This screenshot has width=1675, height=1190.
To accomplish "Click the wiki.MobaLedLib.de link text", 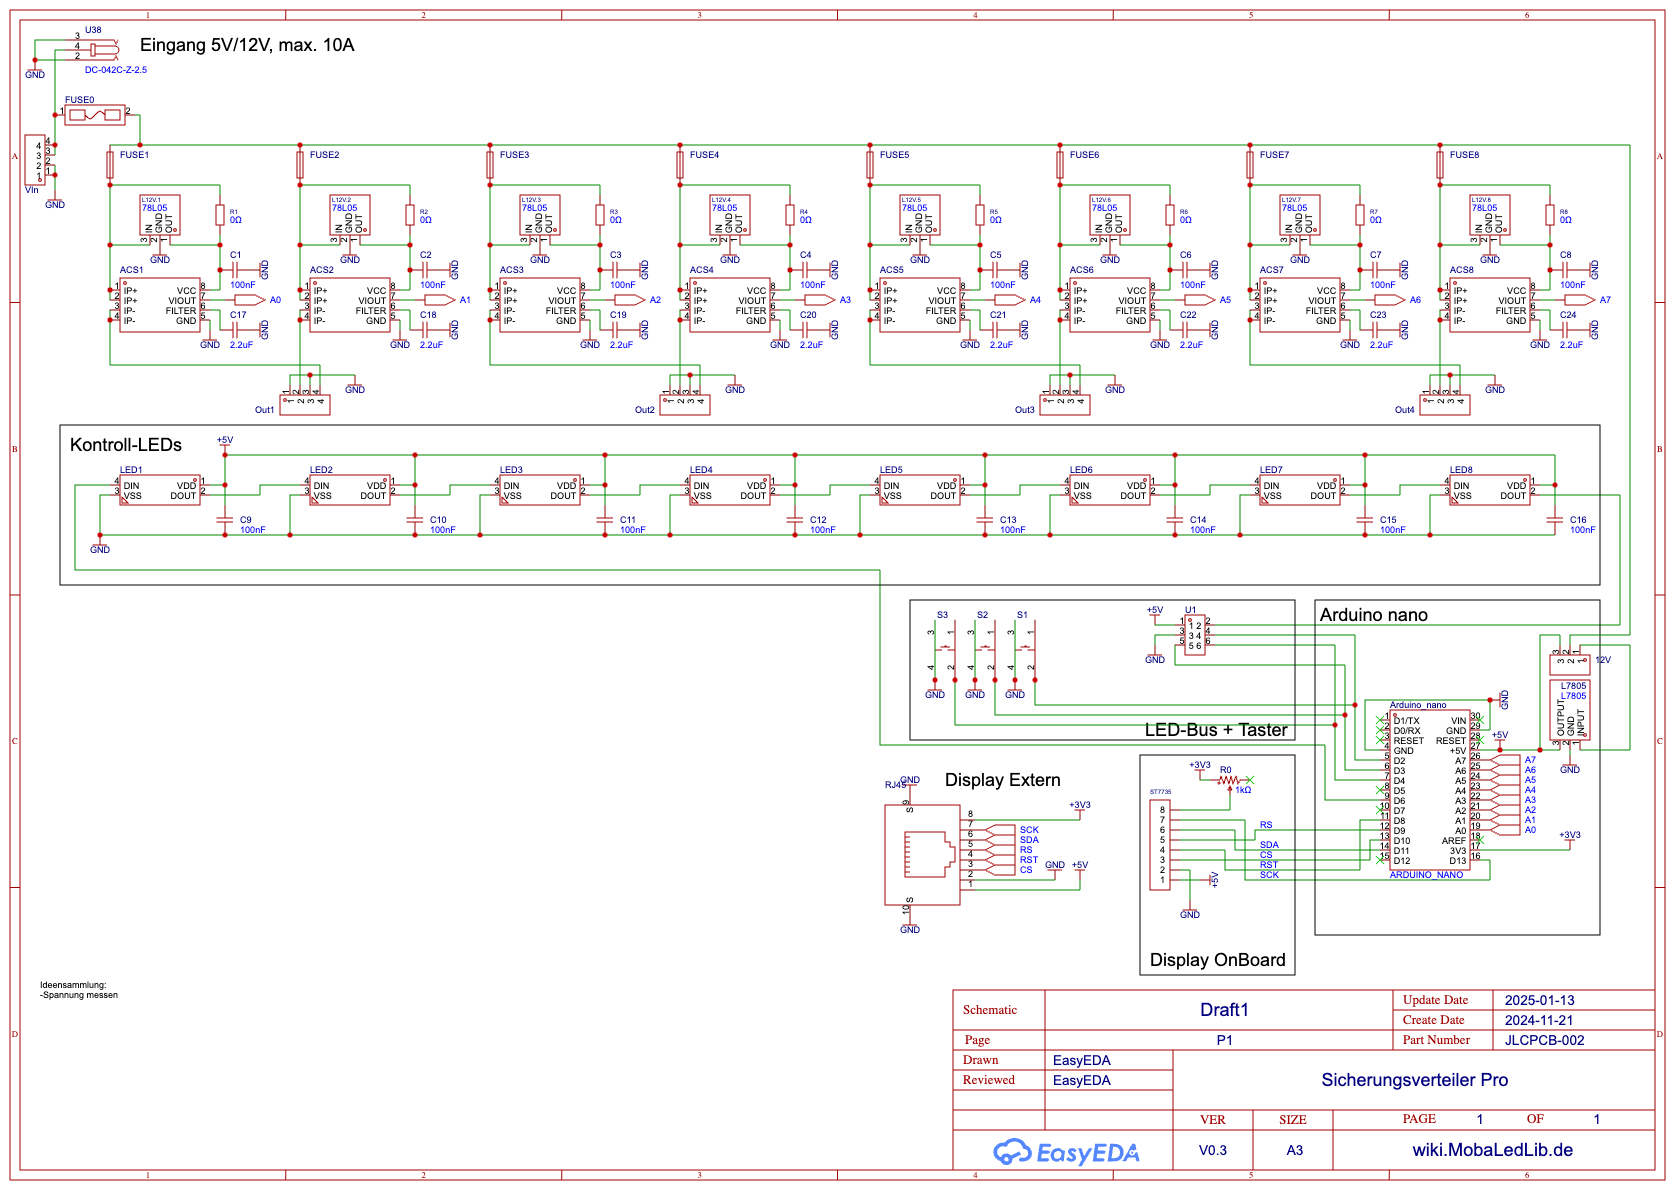I will (x=1492, y=1150).
